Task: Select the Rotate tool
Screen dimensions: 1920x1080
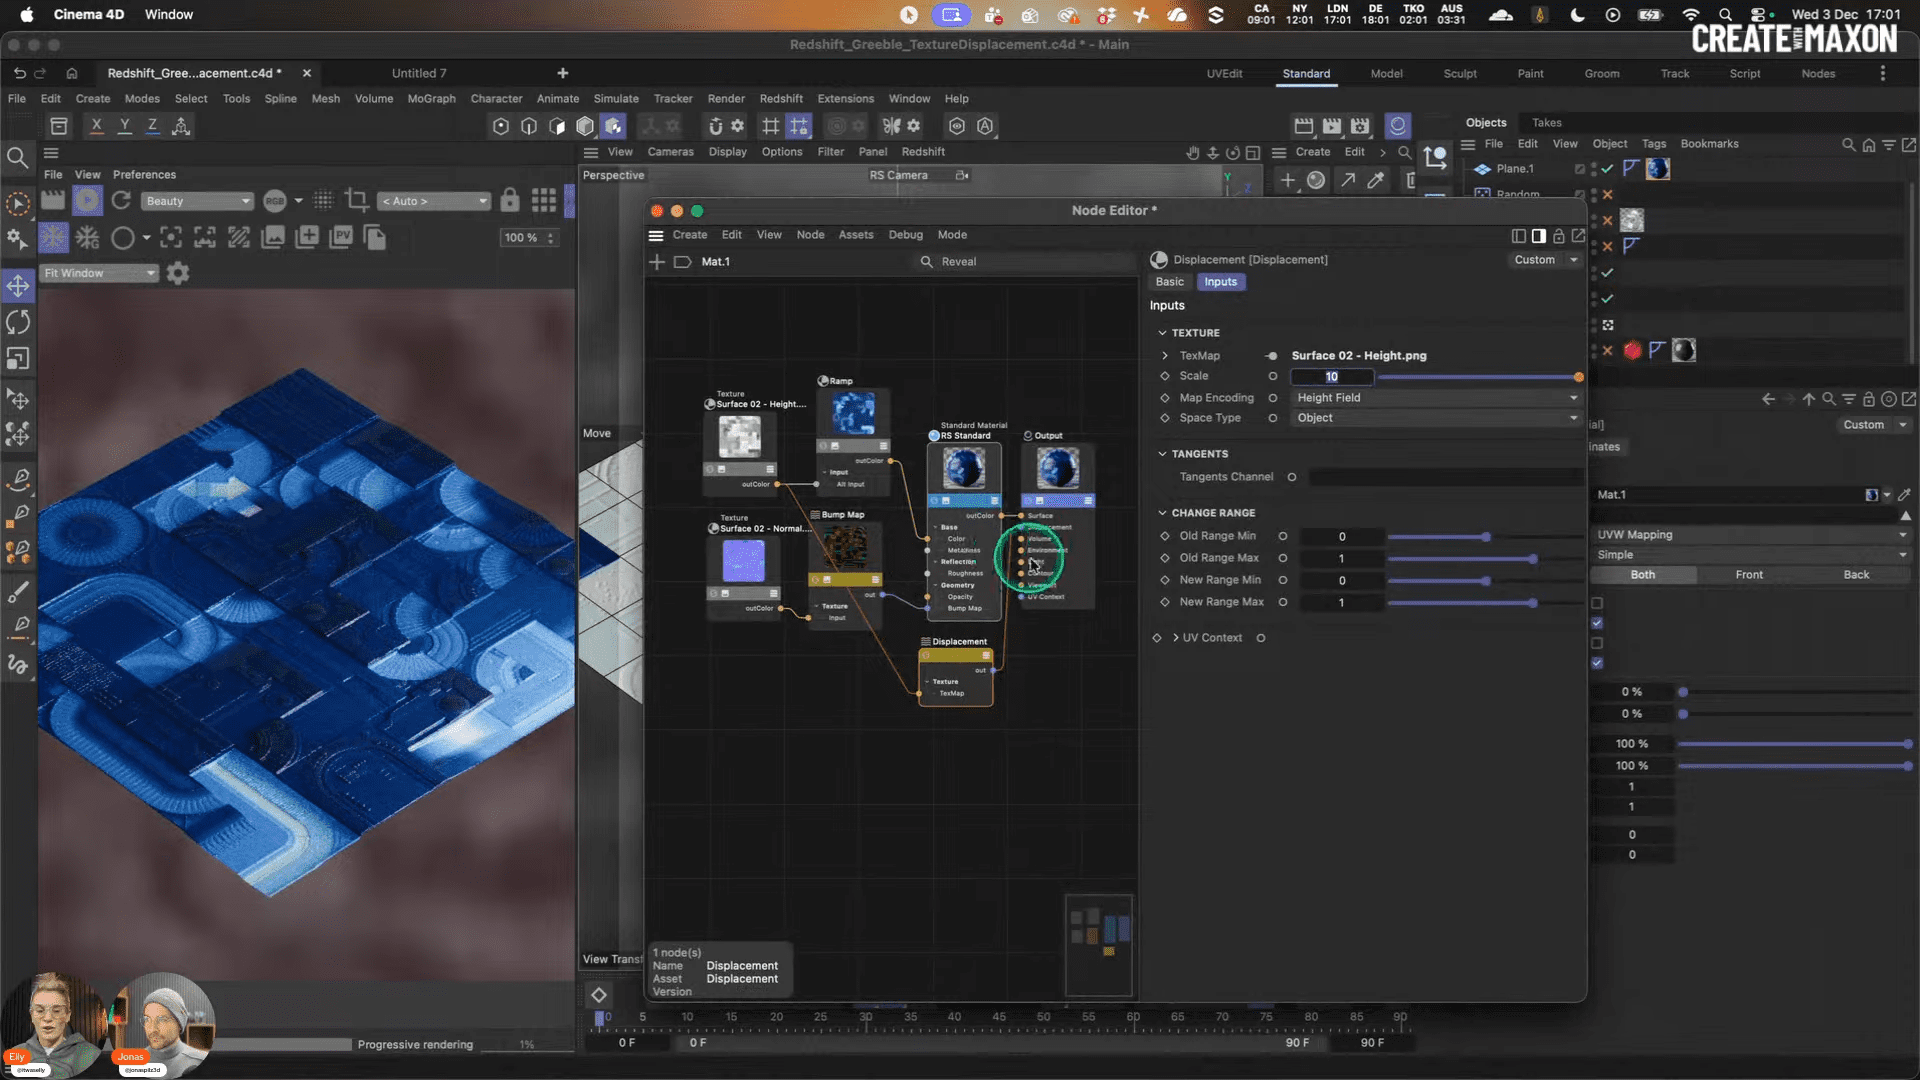Action: [x=18, y=322]
